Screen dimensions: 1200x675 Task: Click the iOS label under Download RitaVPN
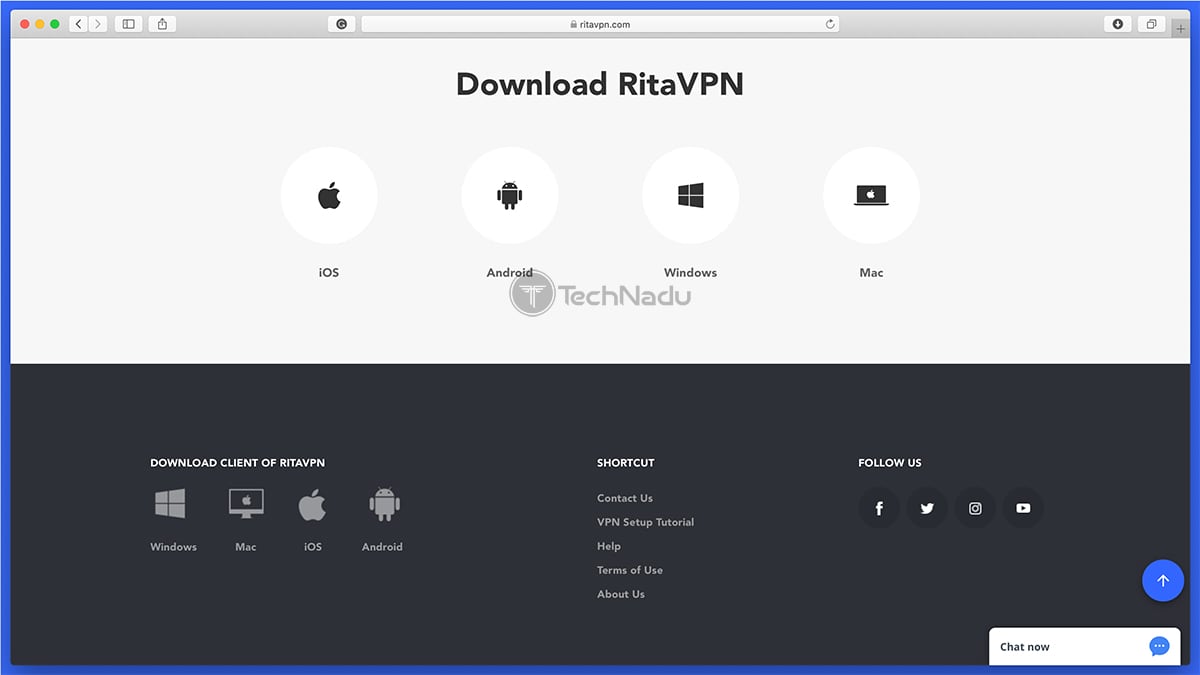coord(329,272)
